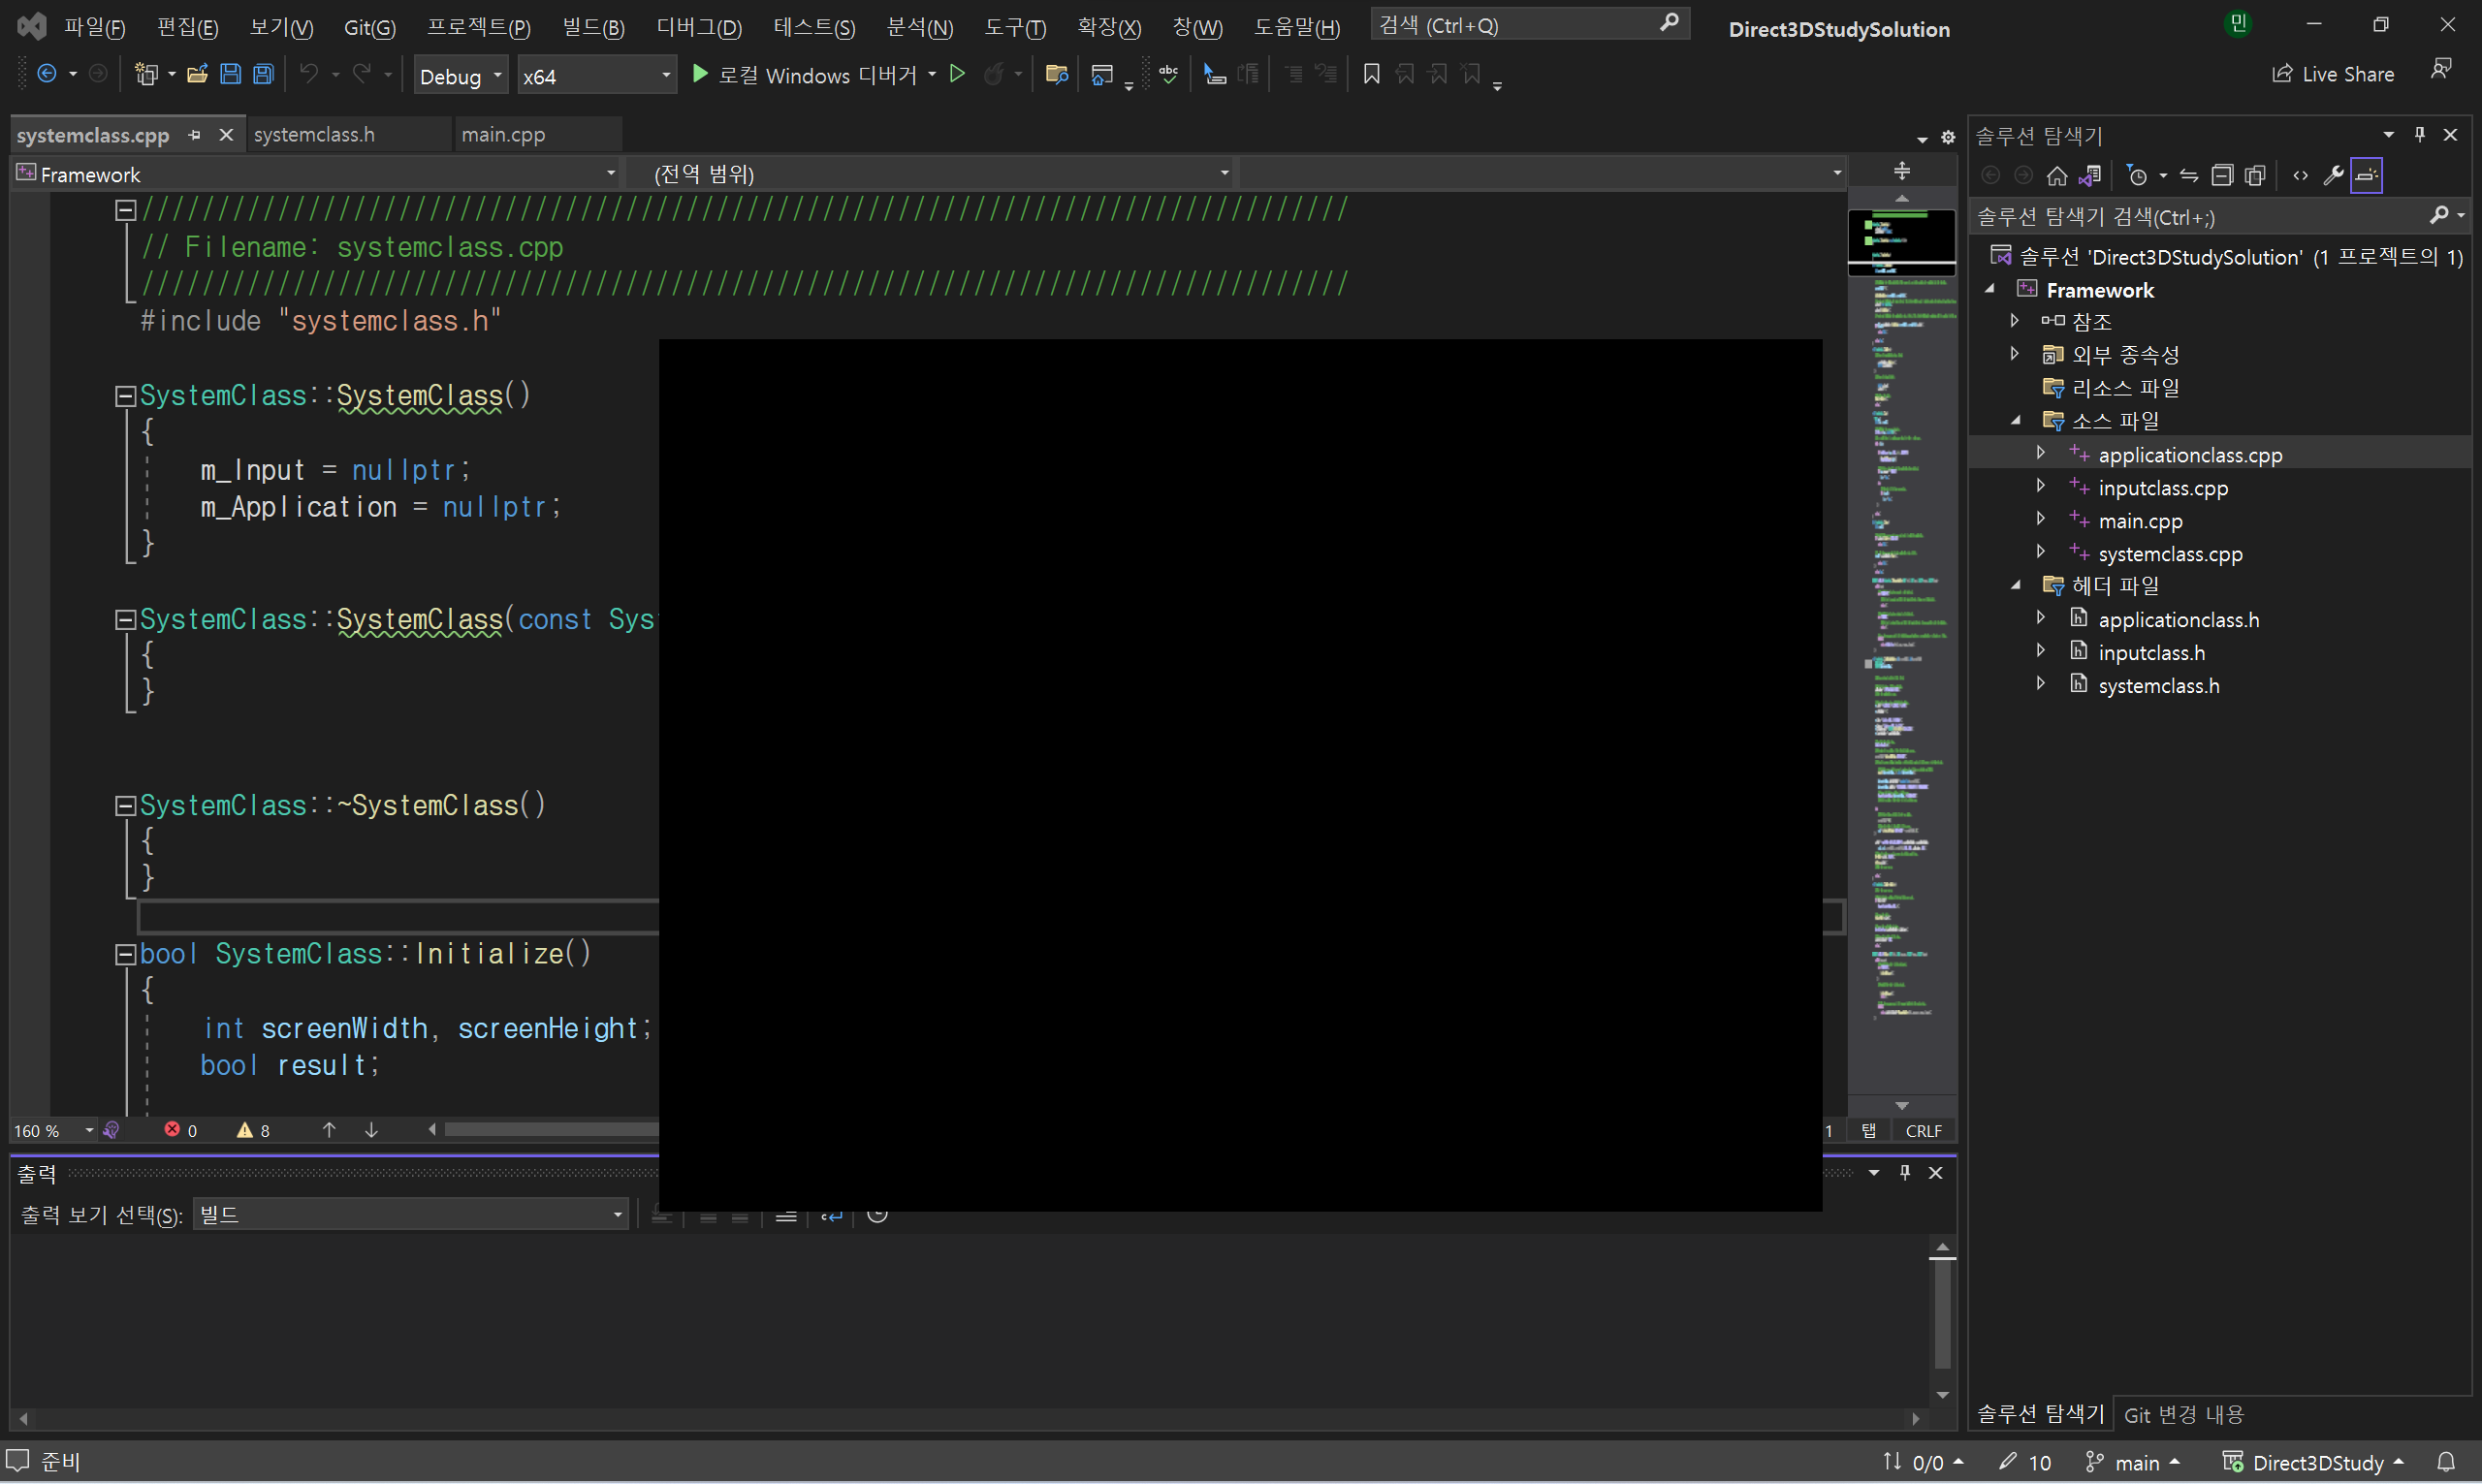Start without debugging using hollow play icon
Viewport: 2482px width, 1484px height.
[x=957, y=74]
